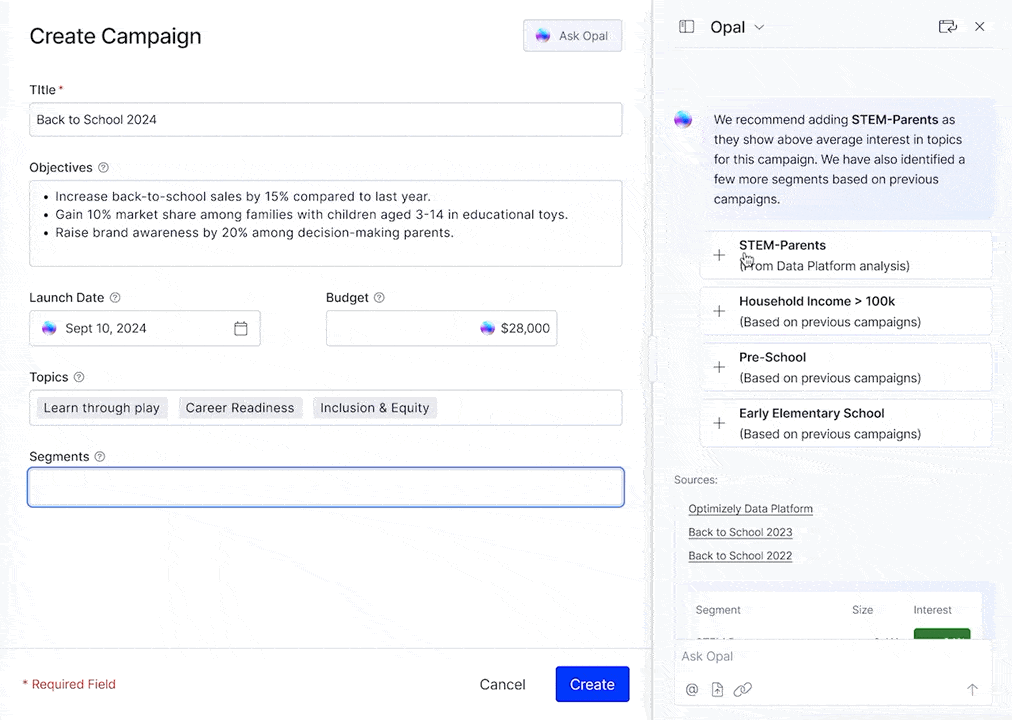Open the Opal dropdown chevron
The image size is (1012, 720).
tap(759, 28)
